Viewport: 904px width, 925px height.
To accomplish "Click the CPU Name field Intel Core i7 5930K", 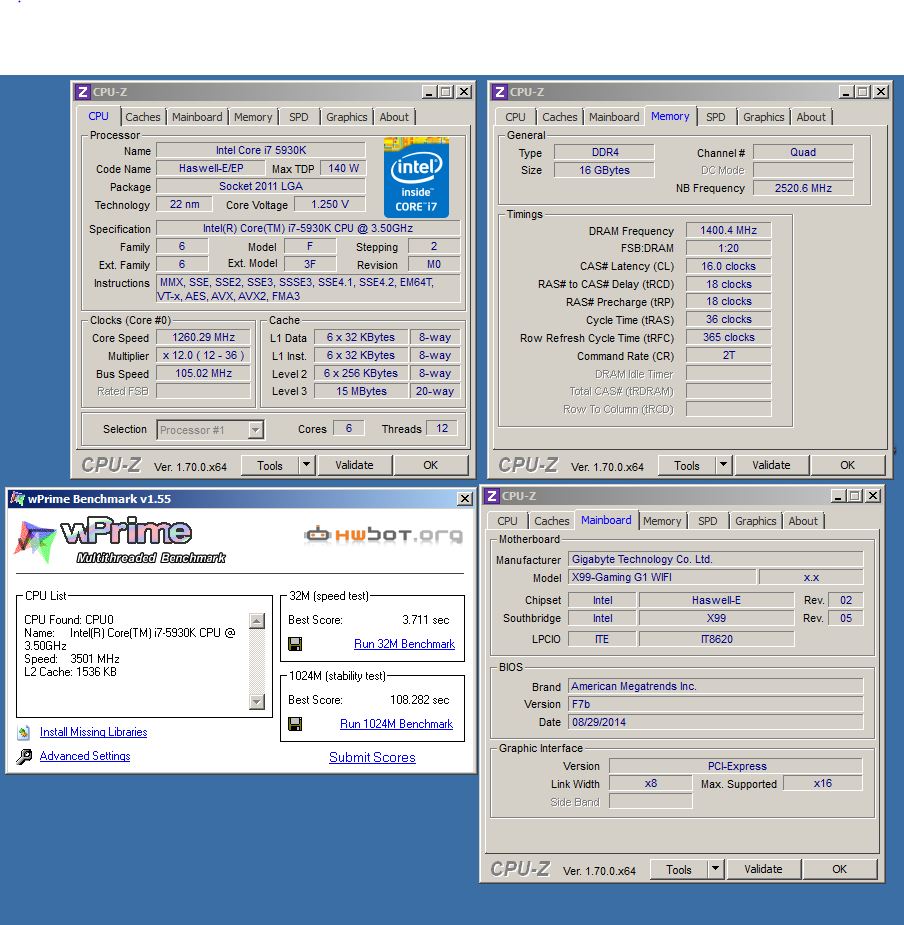I will [261, 150].
